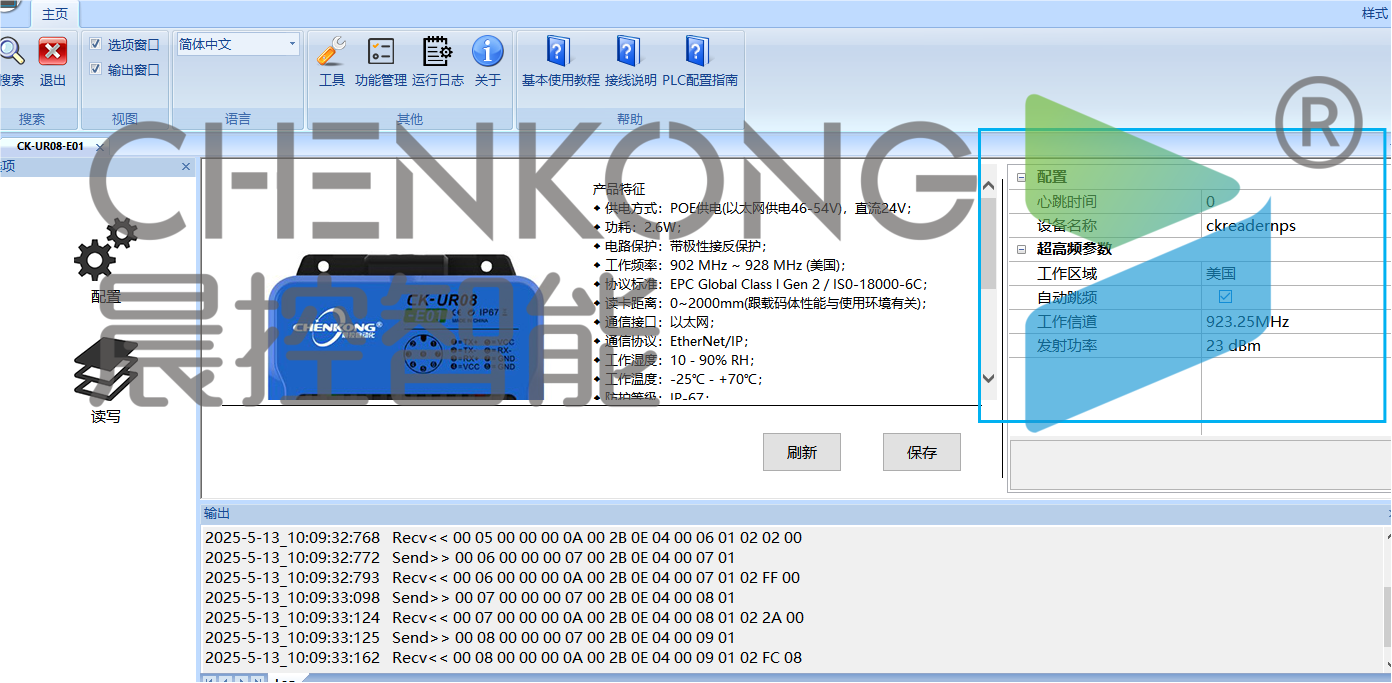The width and height of the screenshot is (1392, 683).
Task: Open the 工具 tools icon
Action: coord(332,51)
